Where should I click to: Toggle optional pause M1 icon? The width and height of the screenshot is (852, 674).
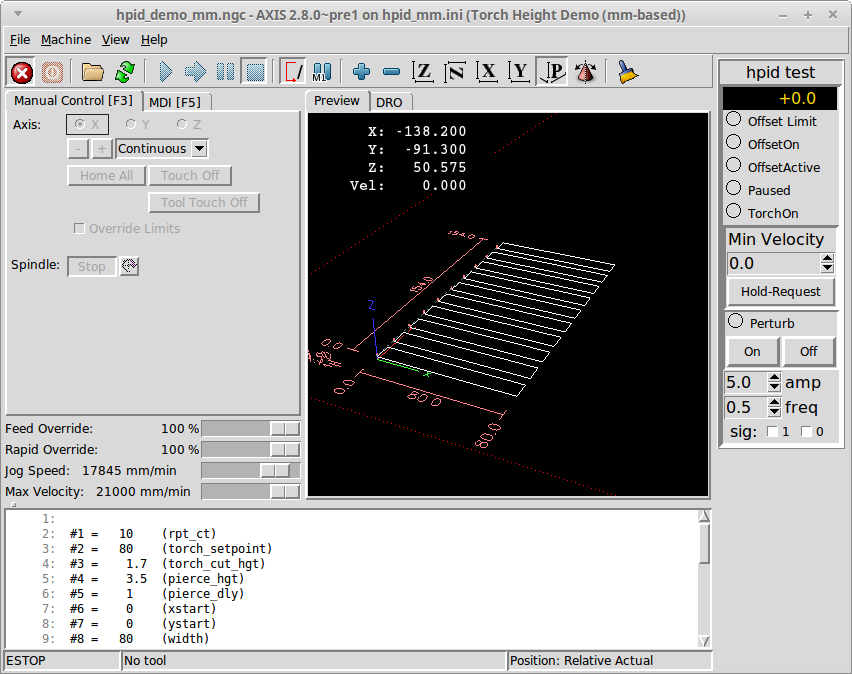[322, 72]
